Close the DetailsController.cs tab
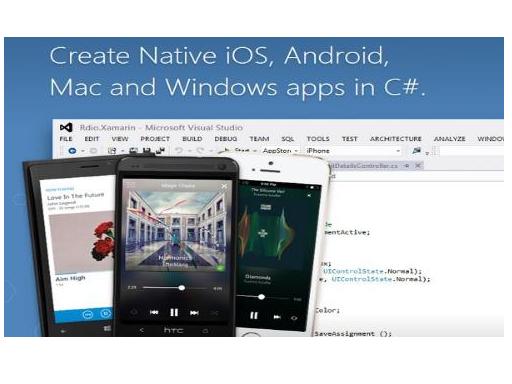Image resolution: width=512 pixels, height=384 pixels. pos(418,165)
